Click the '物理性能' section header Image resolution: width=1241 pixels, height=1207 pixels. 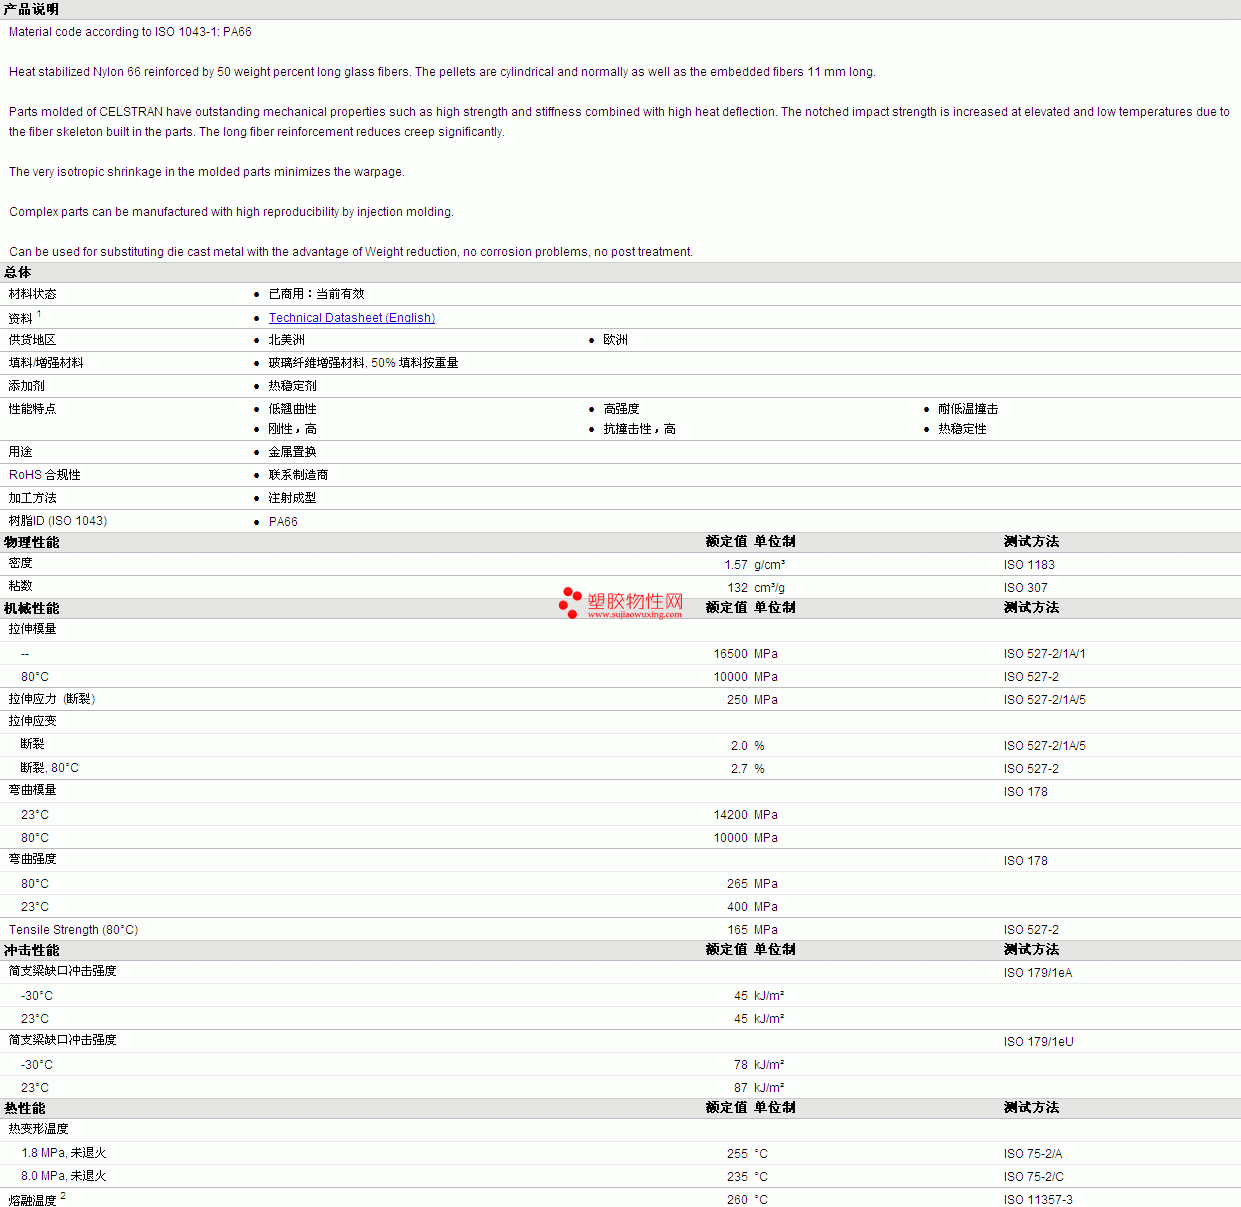point(32,542)
